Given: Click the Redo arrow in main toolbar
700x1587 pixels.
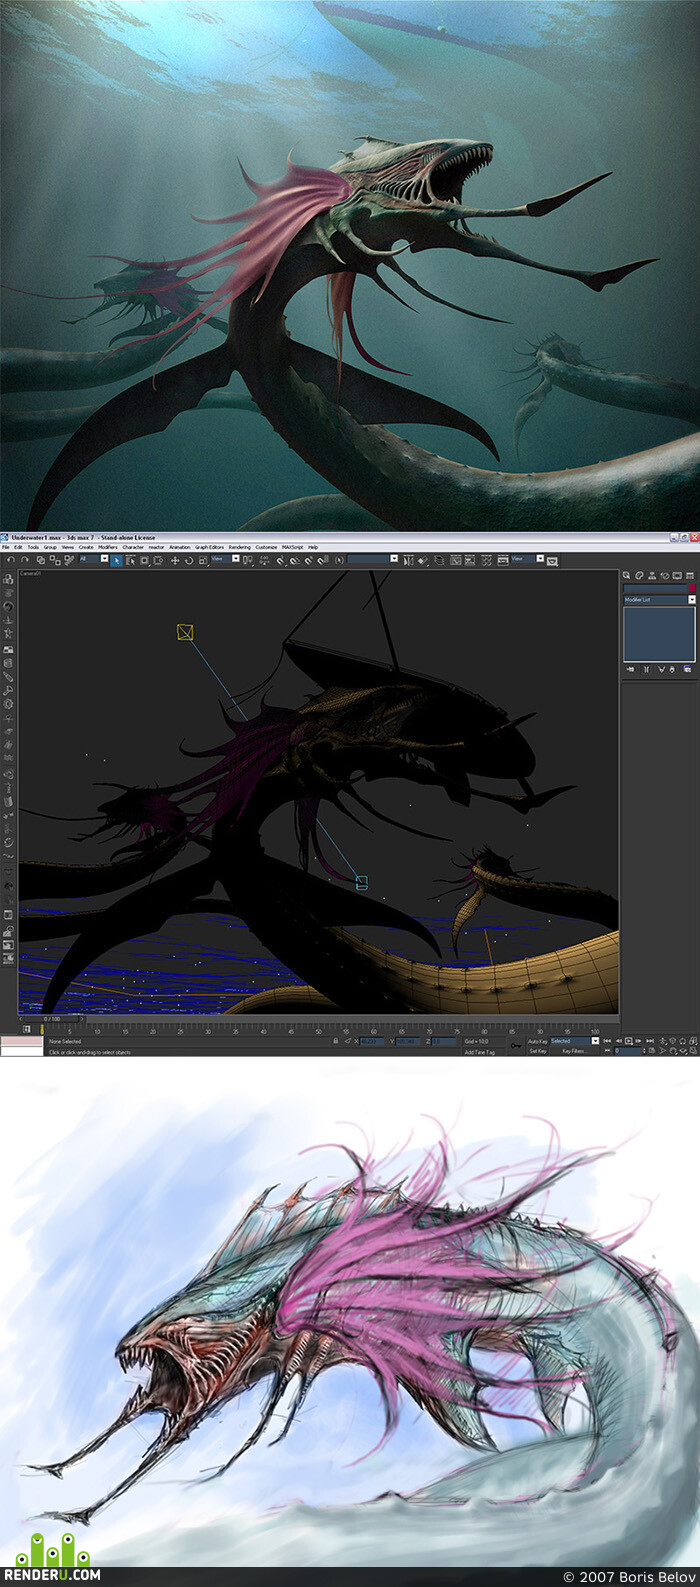Looking at the screenshot, I should (24, 560).
